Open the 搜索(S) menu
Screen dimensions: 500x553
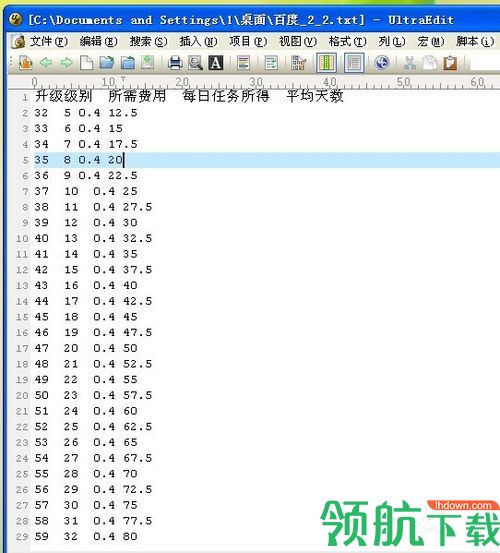tap(148, 42)
